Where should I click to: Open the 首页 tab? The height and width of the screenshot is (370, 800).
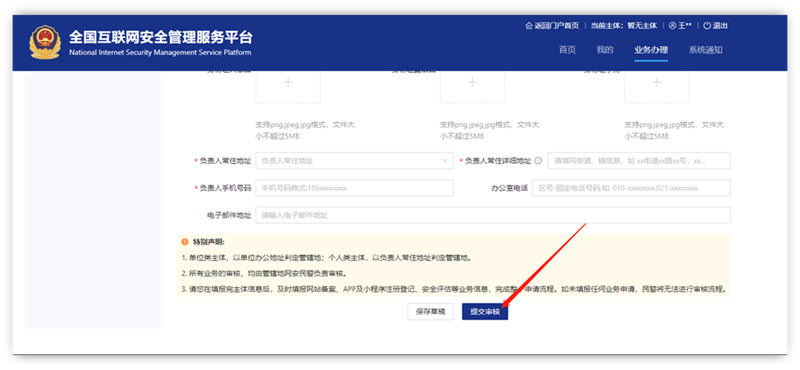[567, 50]
